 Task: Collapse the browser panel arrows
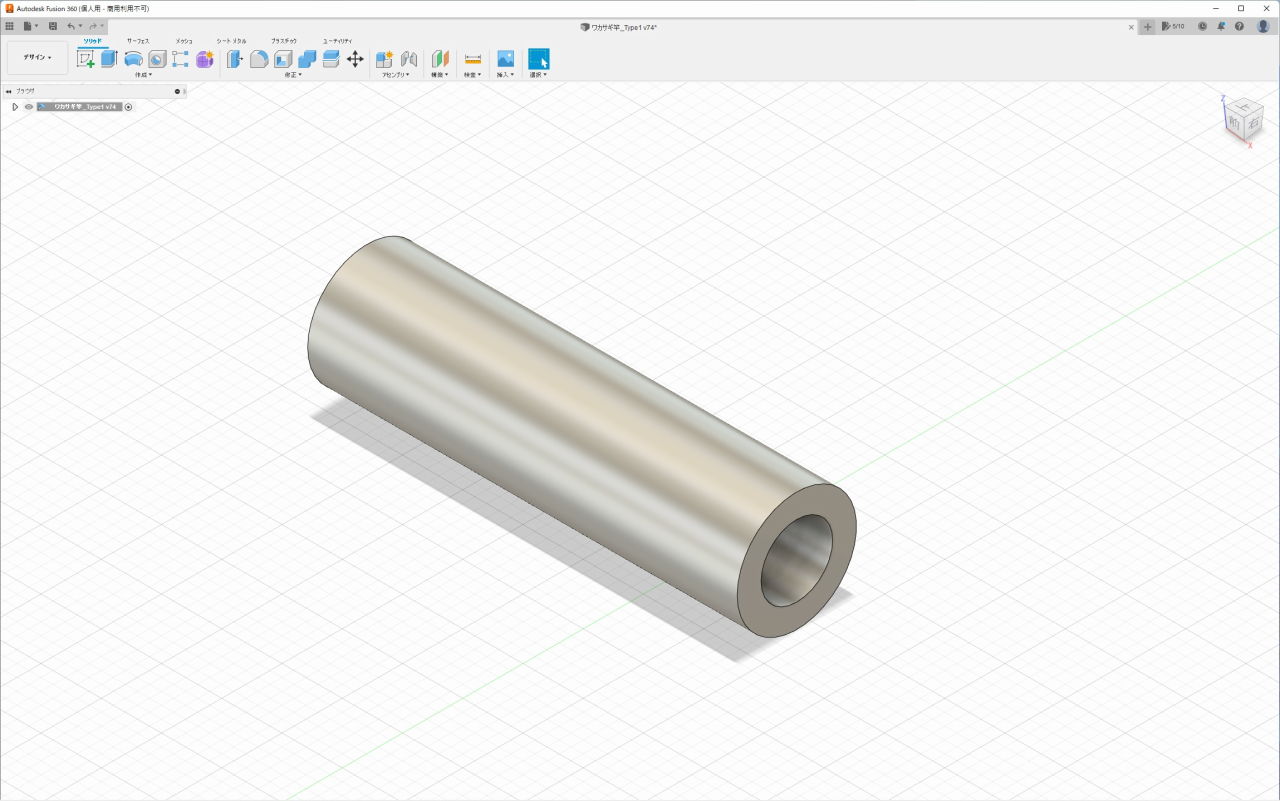8,91
